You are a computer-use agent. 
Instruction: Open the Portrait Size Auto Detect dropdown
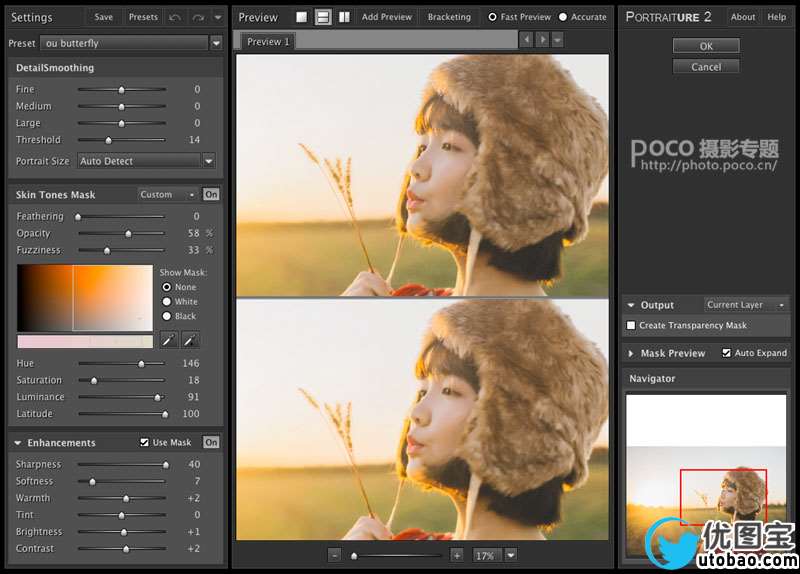208,161
